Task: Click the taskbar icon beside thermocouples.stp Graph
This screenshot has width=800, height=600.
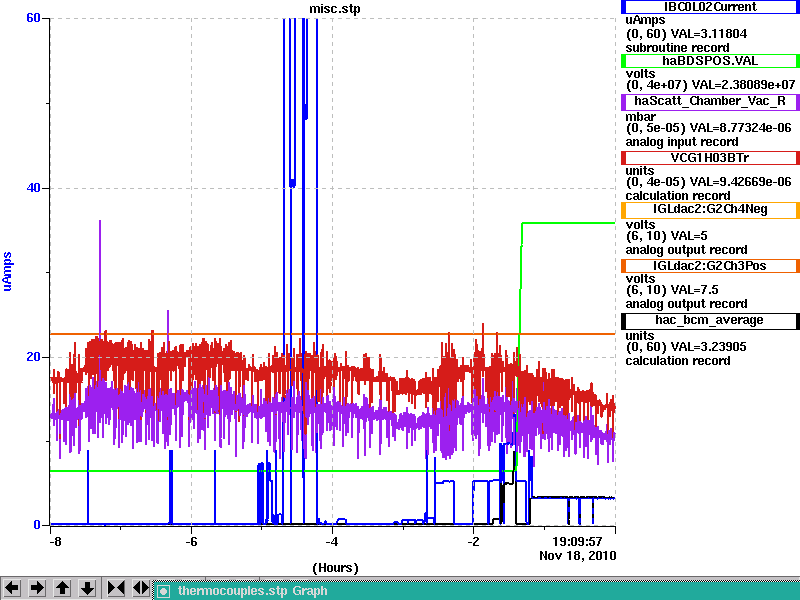Action: pyautogui.click(x=163, y=591)
